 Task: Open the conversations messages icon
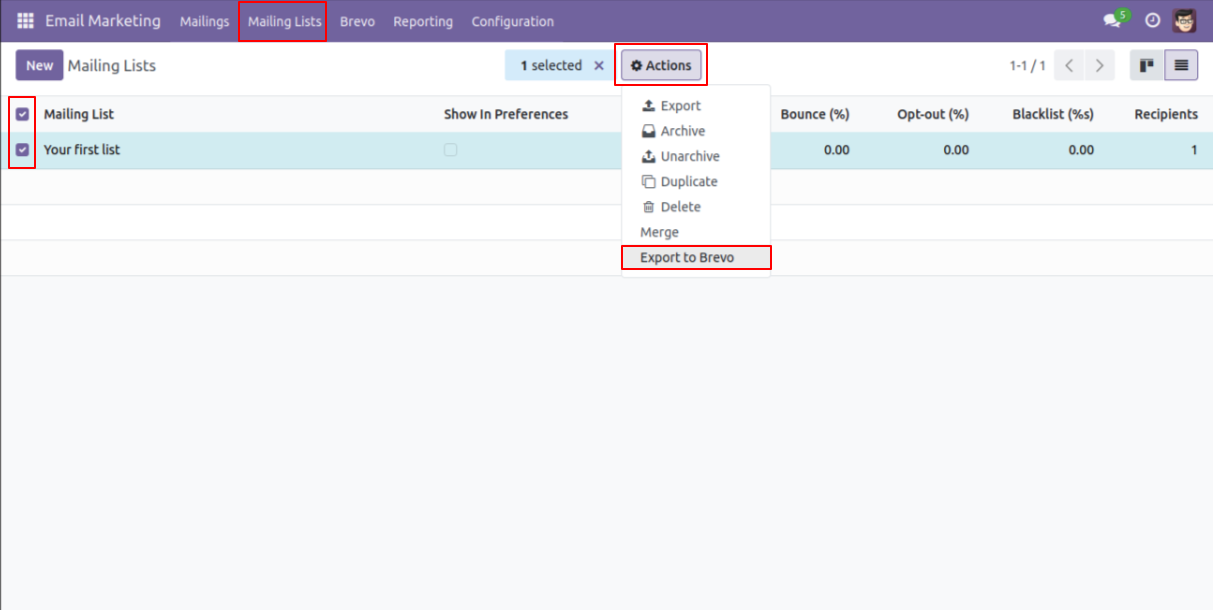[x=1112, y=21]
